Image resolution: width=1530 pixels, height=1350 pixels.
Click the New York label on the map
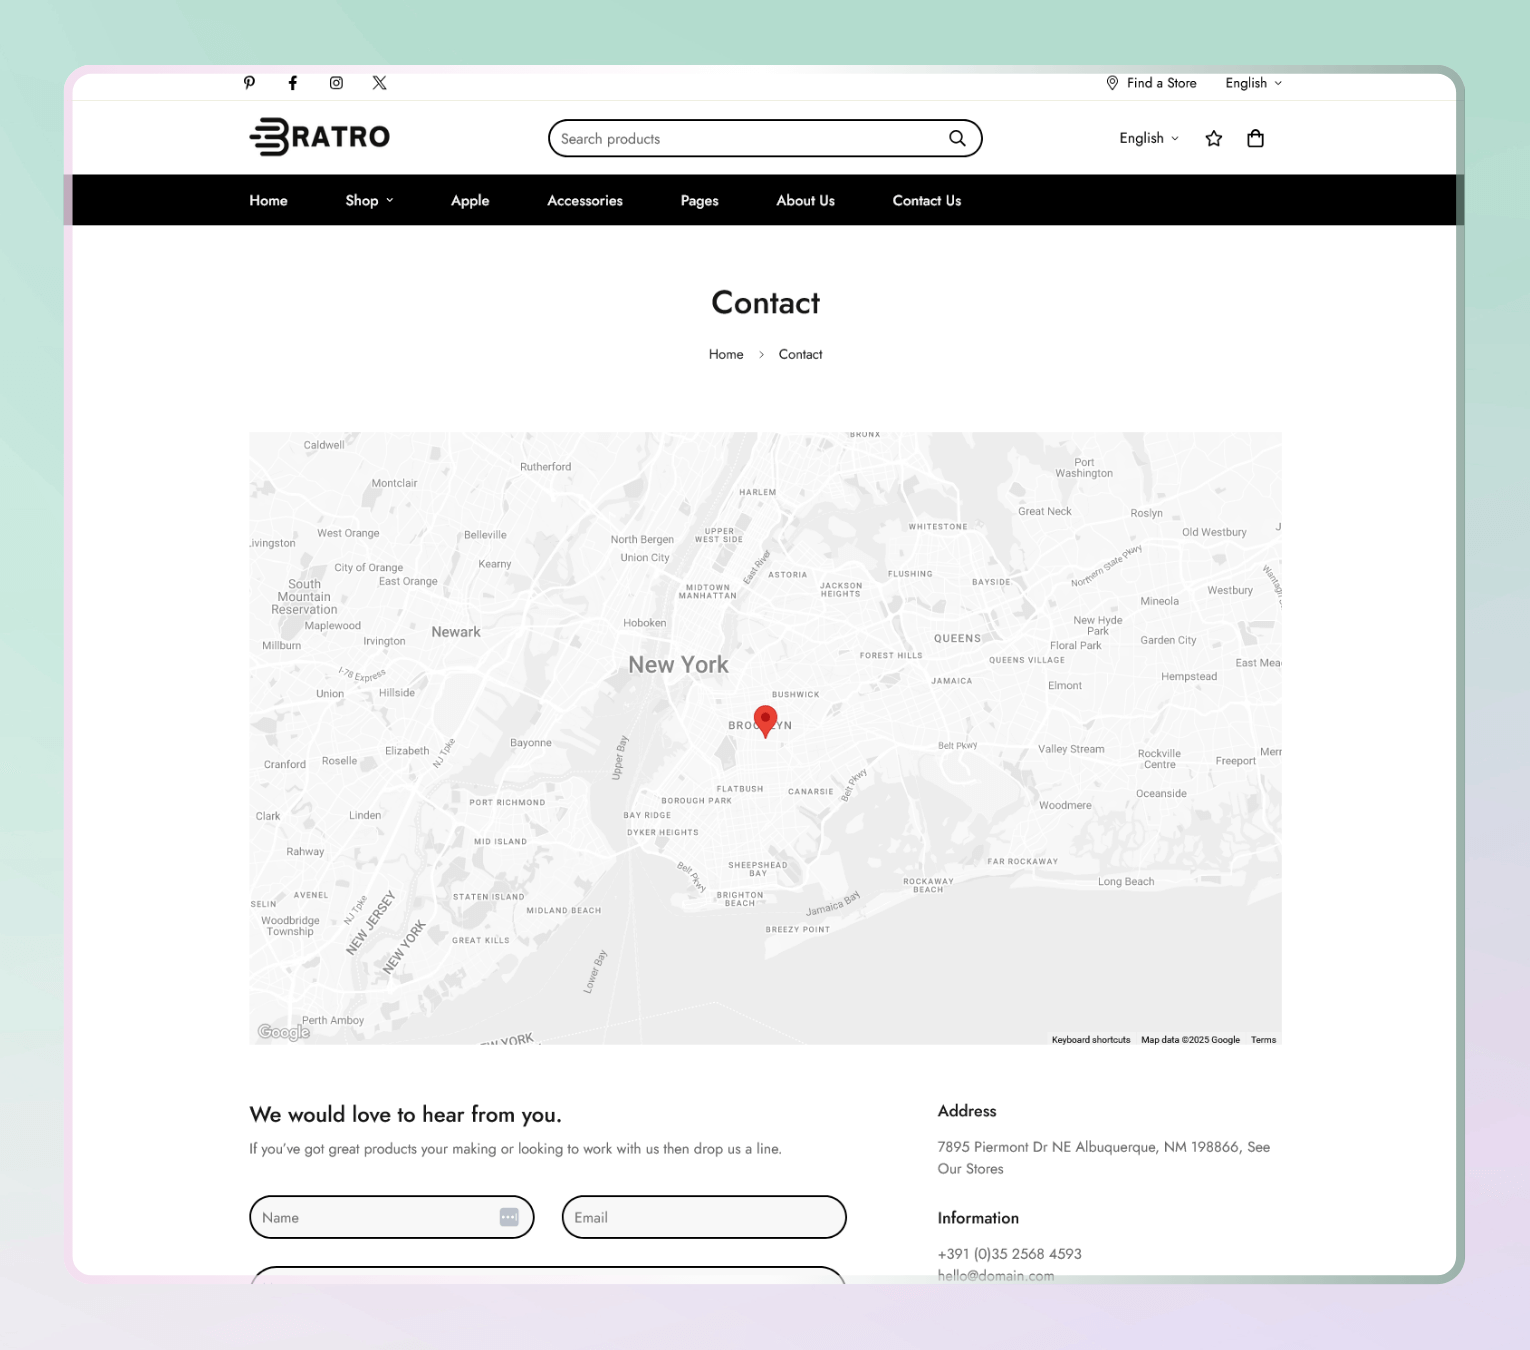678,665
